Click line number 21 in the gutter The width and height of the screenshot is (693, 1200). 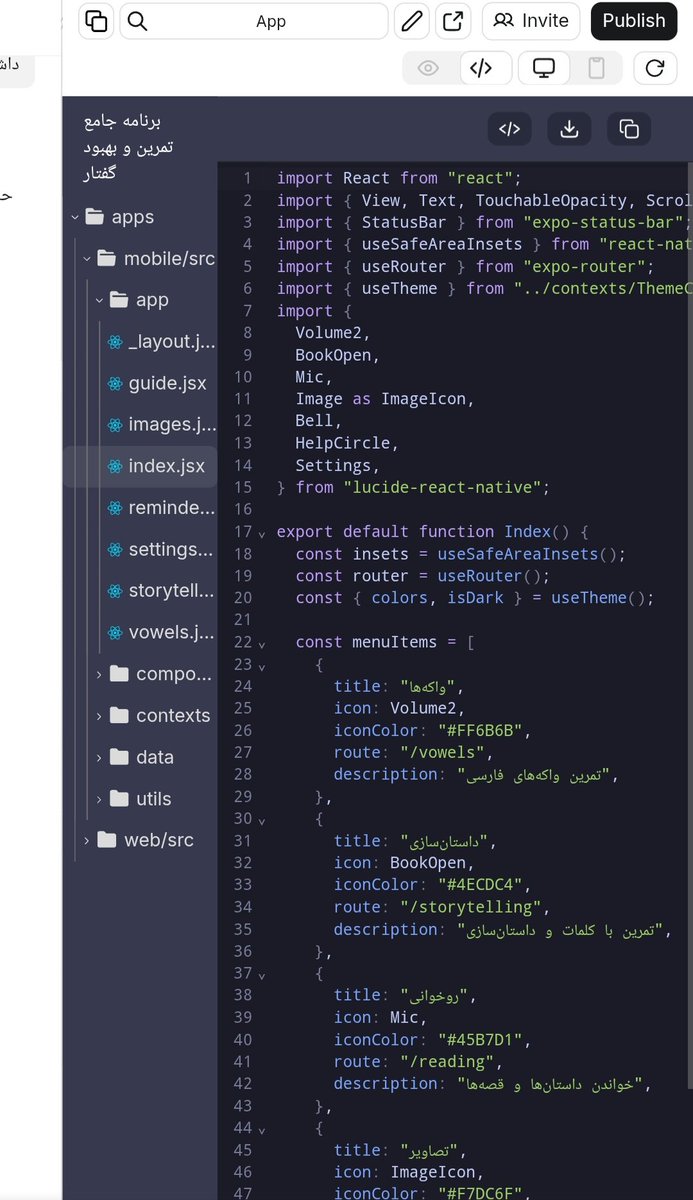(243, 620)
